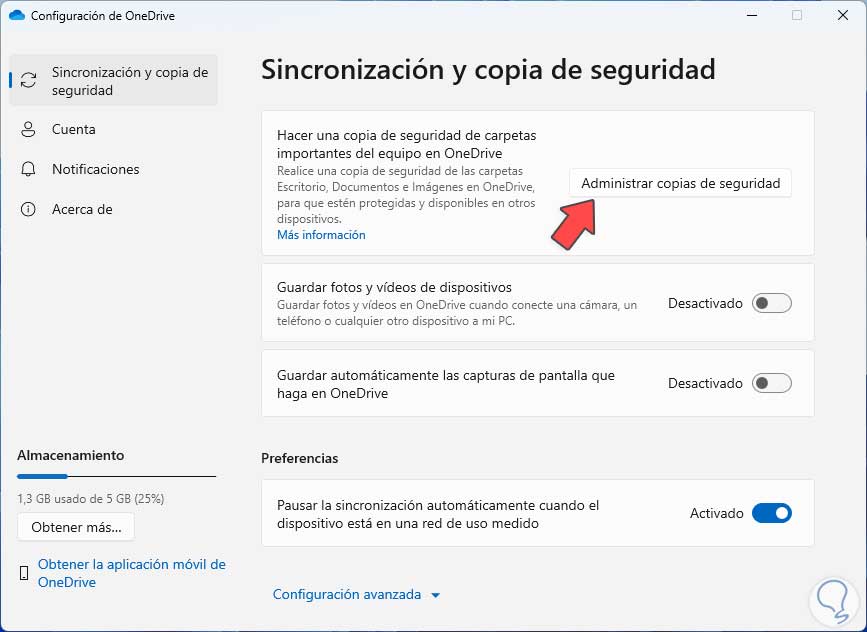Click Desactivado label for fotos y vídeos
867x632 pixels.
[705, 304]
